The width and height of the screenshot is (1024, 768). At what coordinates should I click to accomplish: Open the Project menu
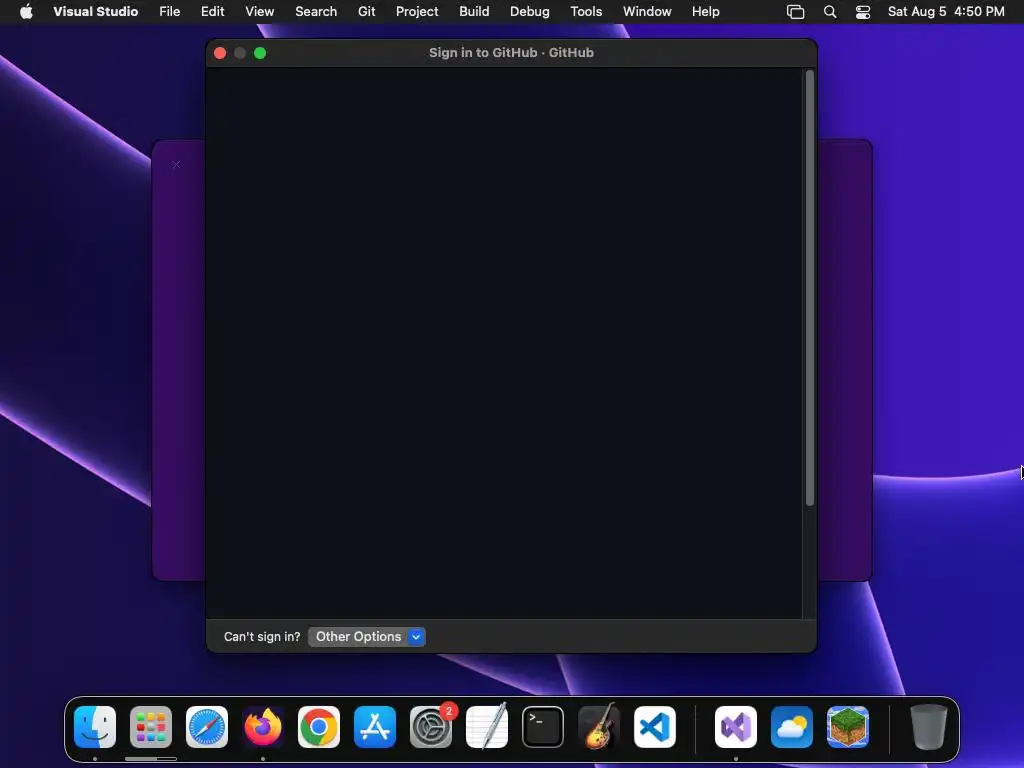point(417,12)
